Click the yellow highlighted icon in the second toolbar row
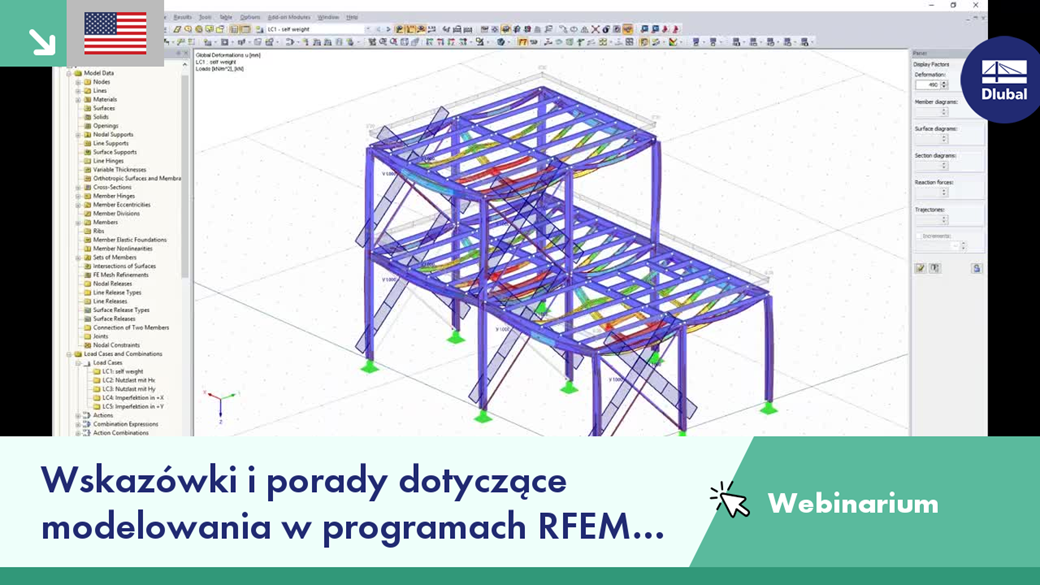The width and height of the screenshot is (1040, 585). coord(523,42)
